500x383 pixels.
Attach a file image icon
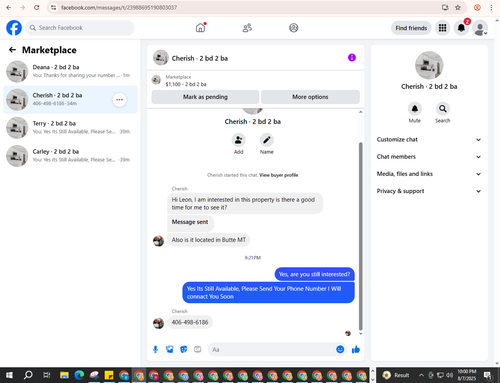click(170, 349)
